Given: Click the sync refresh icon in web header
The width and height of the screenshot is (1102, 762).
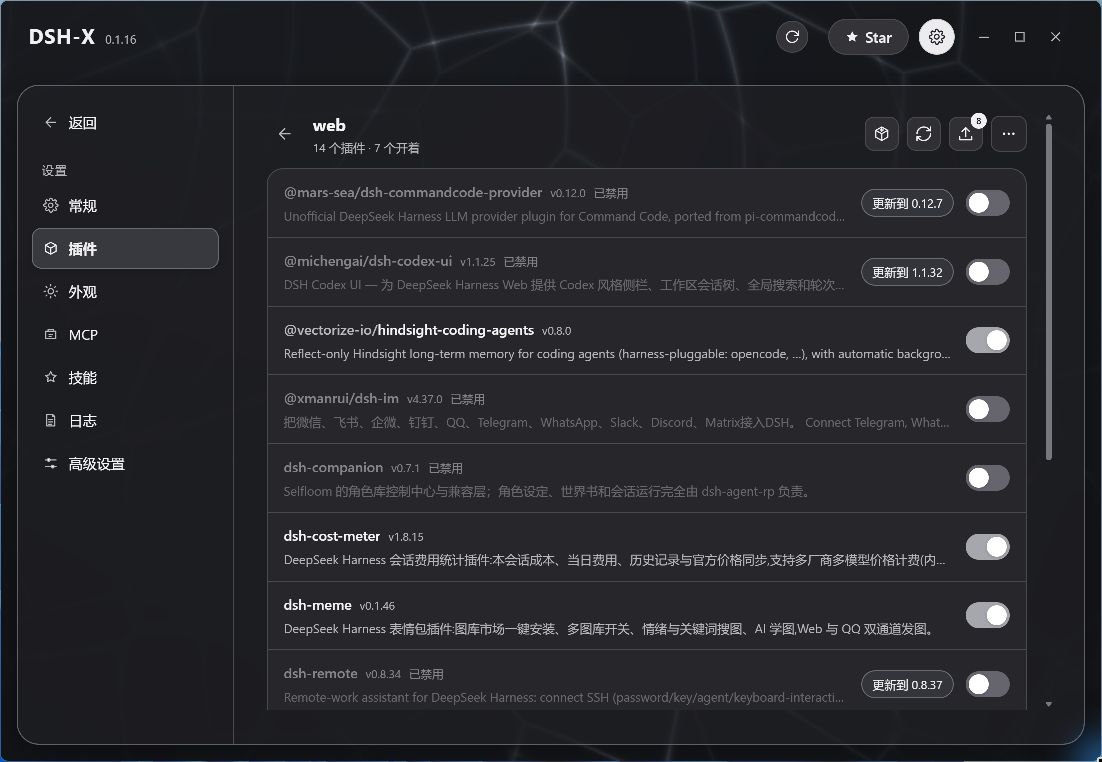Looking at the screenshot, I should click(x=923, y=134).
